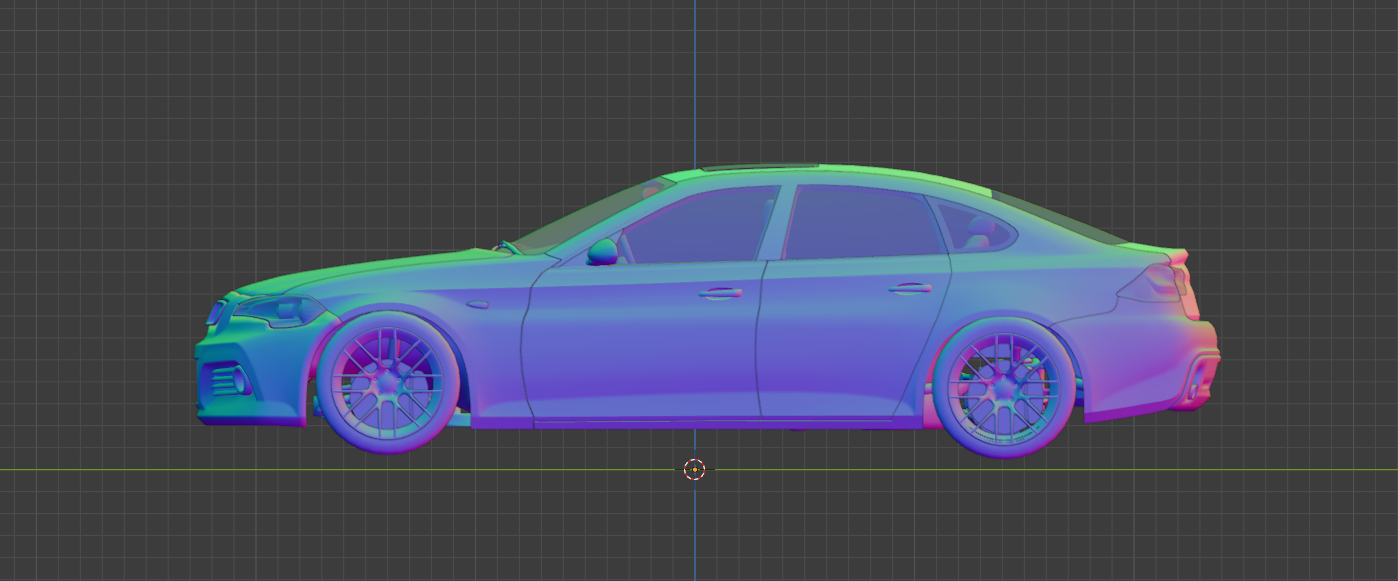Screen dimensions: 1398x581
Task: Select the car's front wheel rim
Action: [388, 382]
